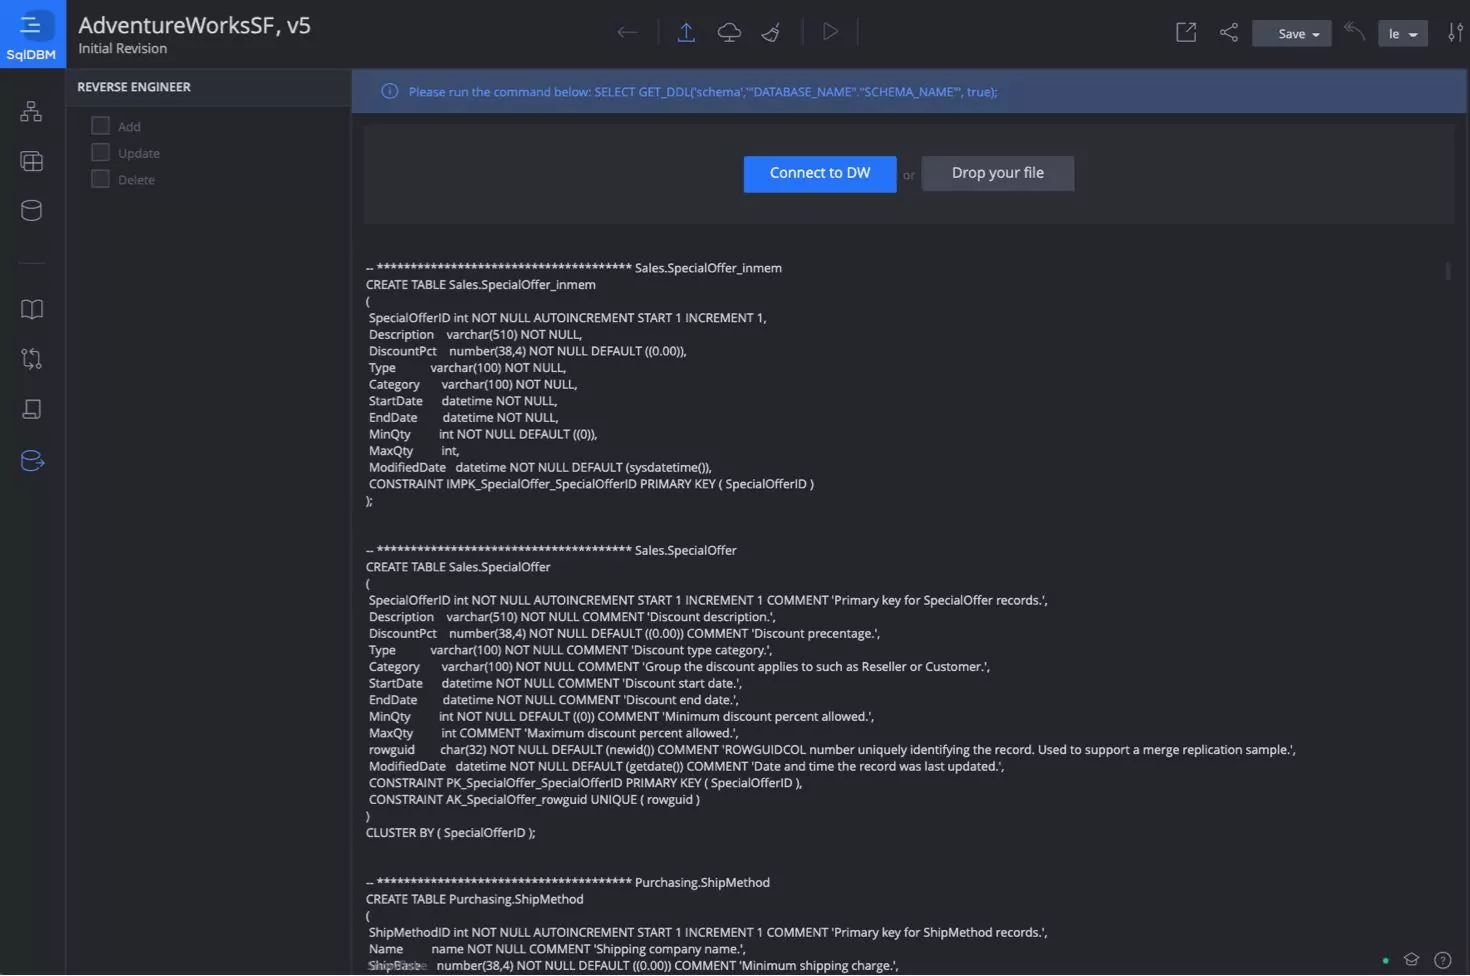Enable the Add checkbox
The width and height of the screenshot is (1470, 976).
click(x=100, y=125)
